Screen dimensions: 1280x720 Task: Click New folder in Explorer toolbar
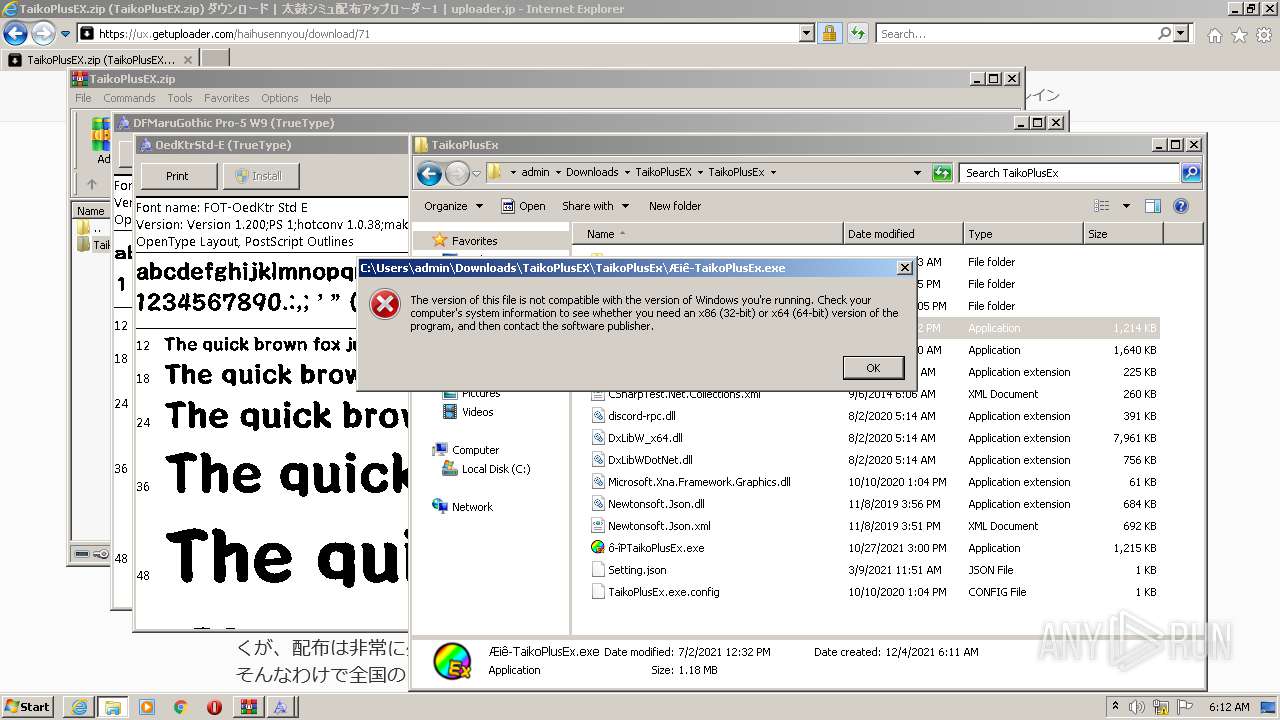[x=675, y=206]
